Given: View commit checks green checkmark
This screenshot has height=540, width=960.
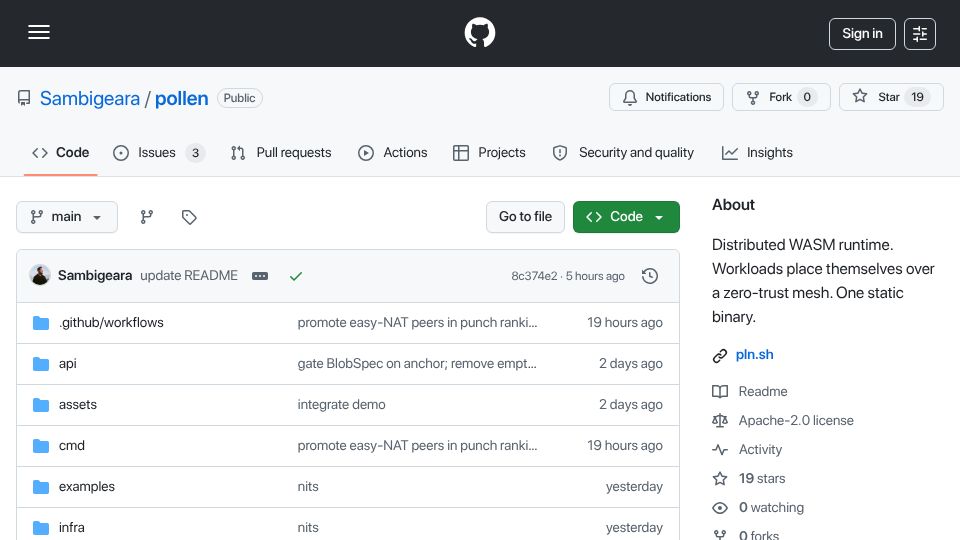Looking at the screenshot, I should pos(296,276).
